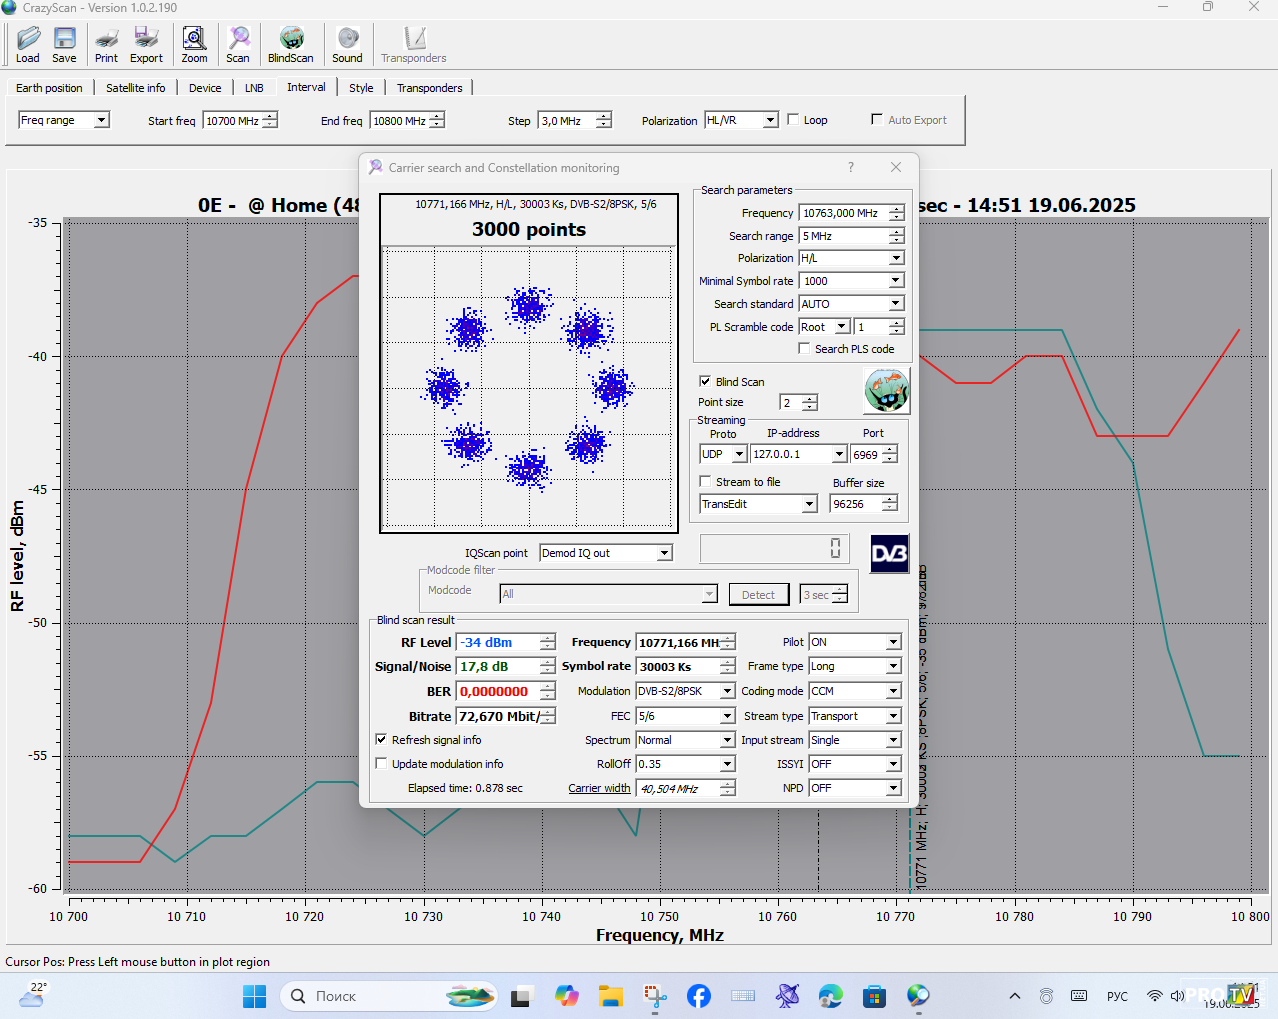Open the LNB tab
Viewport: 1278px width, 1019px height.
(x=254, y=88)
